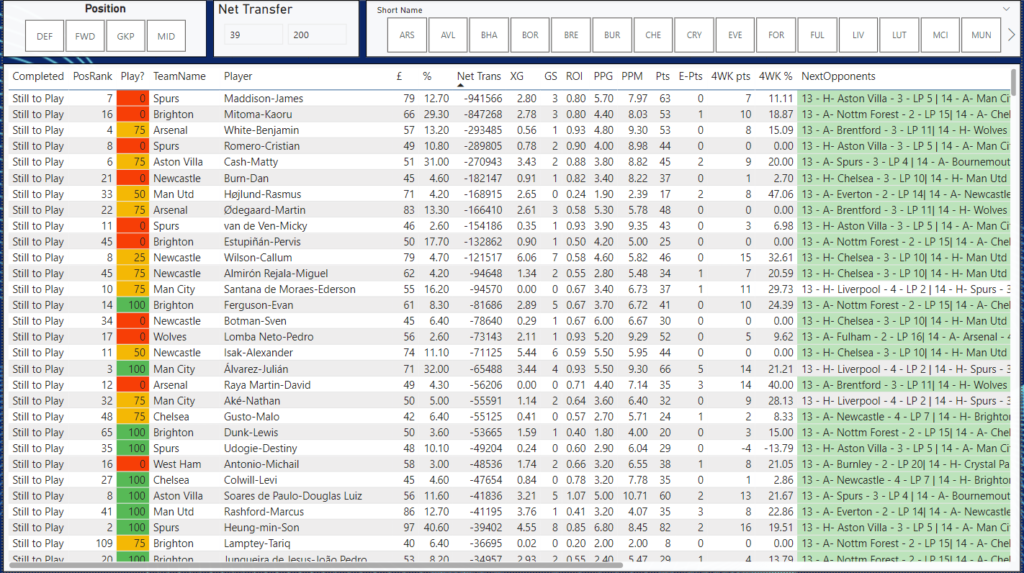Filter by LUT short name
Viewport: 1024px width, 573px height.
click(x=899, y=35)
